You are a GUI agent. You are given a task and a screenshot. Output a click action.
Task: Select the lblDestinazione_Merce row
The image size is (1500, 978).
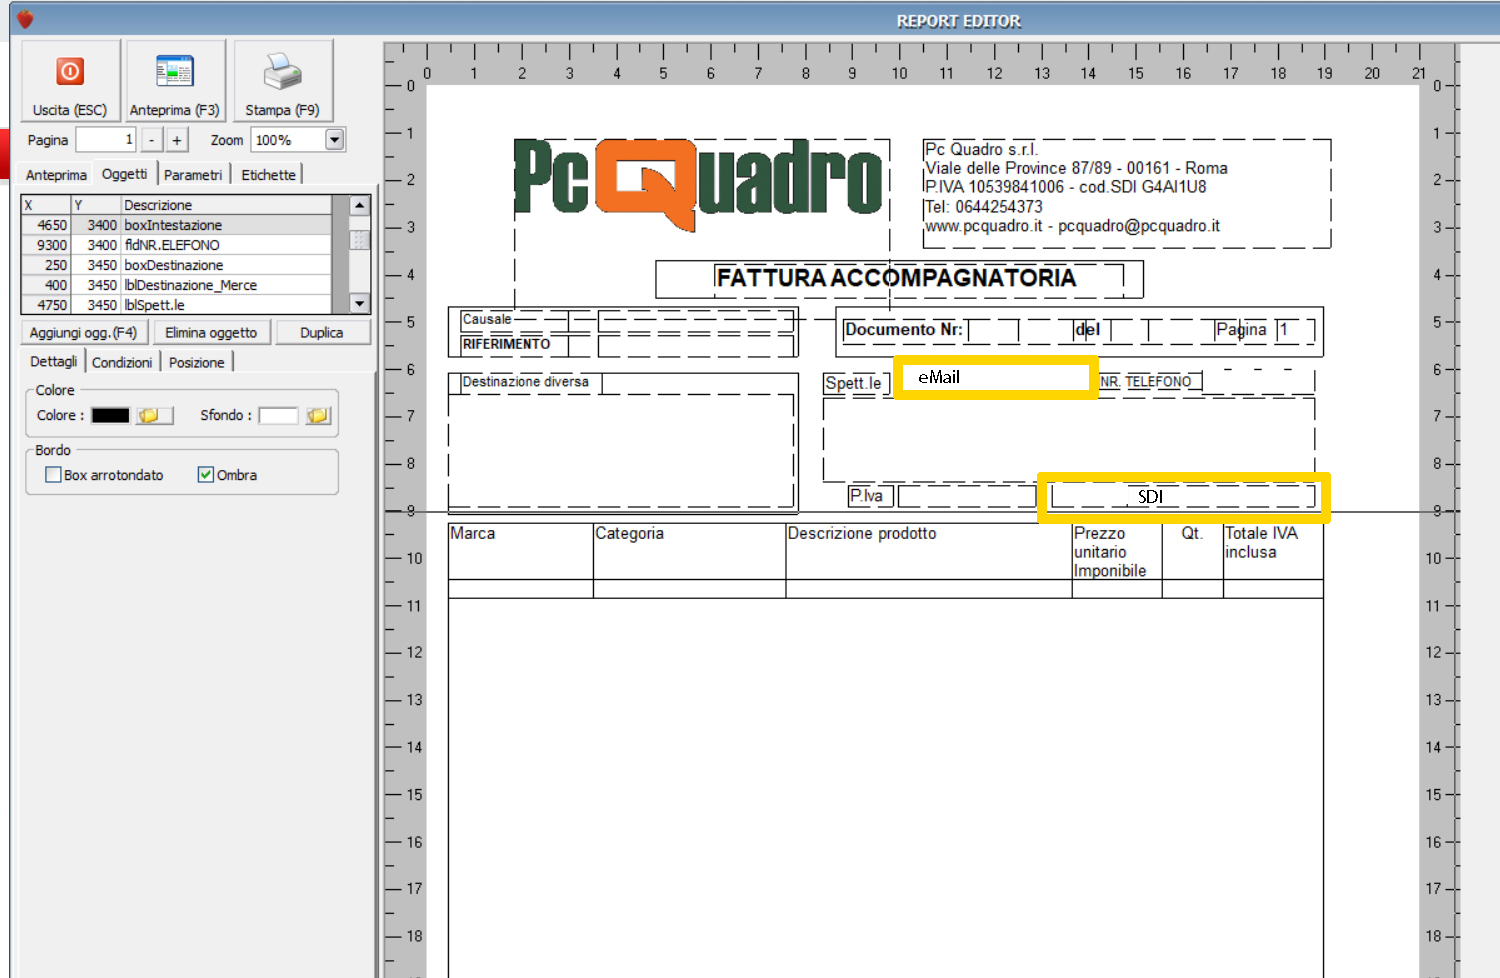176,285
